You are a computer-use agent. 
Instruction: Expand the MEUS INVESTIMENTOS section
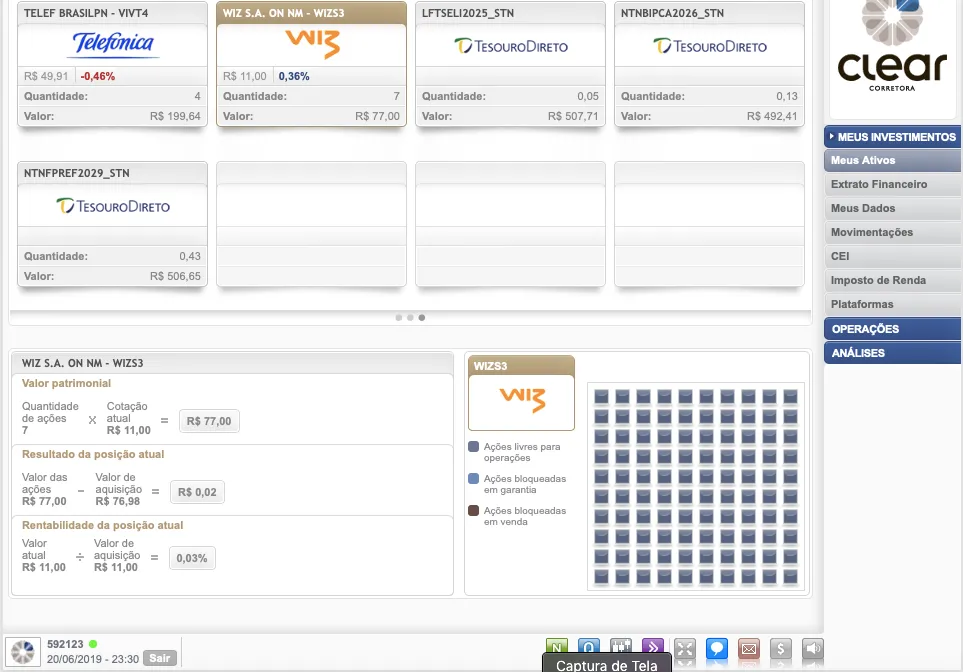tap(892, 137)
